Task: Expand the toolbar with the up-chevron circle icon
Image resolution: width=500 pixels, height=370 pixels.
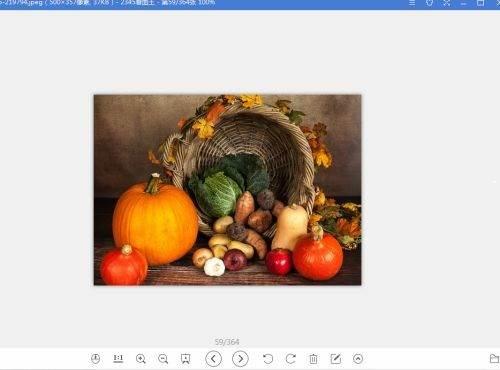Action: tap(358, 359)
